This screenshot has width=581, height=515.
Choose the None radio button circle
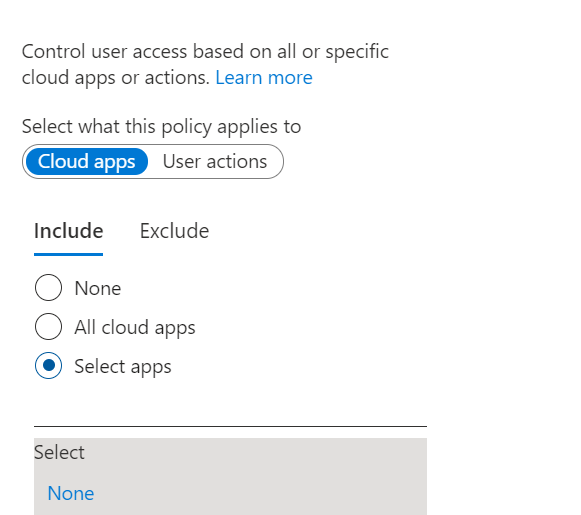[x=49, y=288]
